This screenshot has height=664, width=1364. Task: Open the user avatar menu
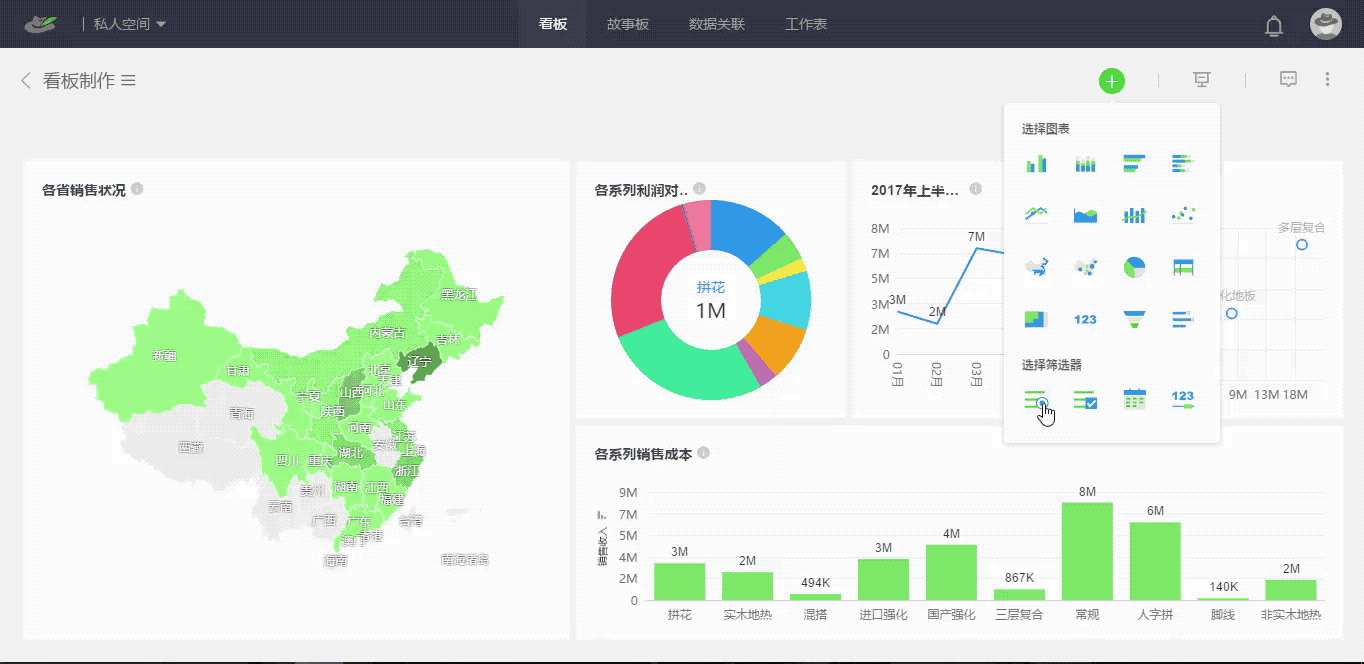1326,24
